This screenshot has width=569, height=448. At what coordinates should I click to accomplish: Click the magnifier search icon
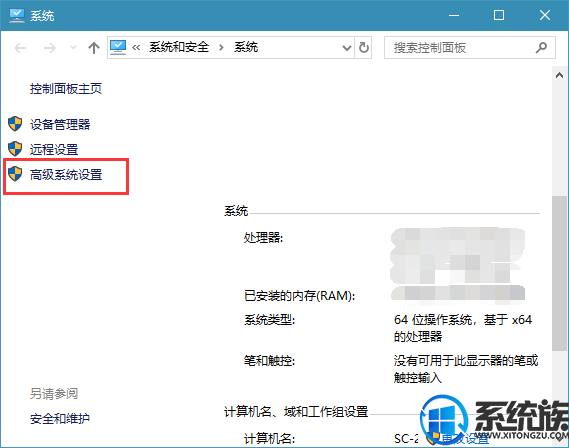click(541, 48)
